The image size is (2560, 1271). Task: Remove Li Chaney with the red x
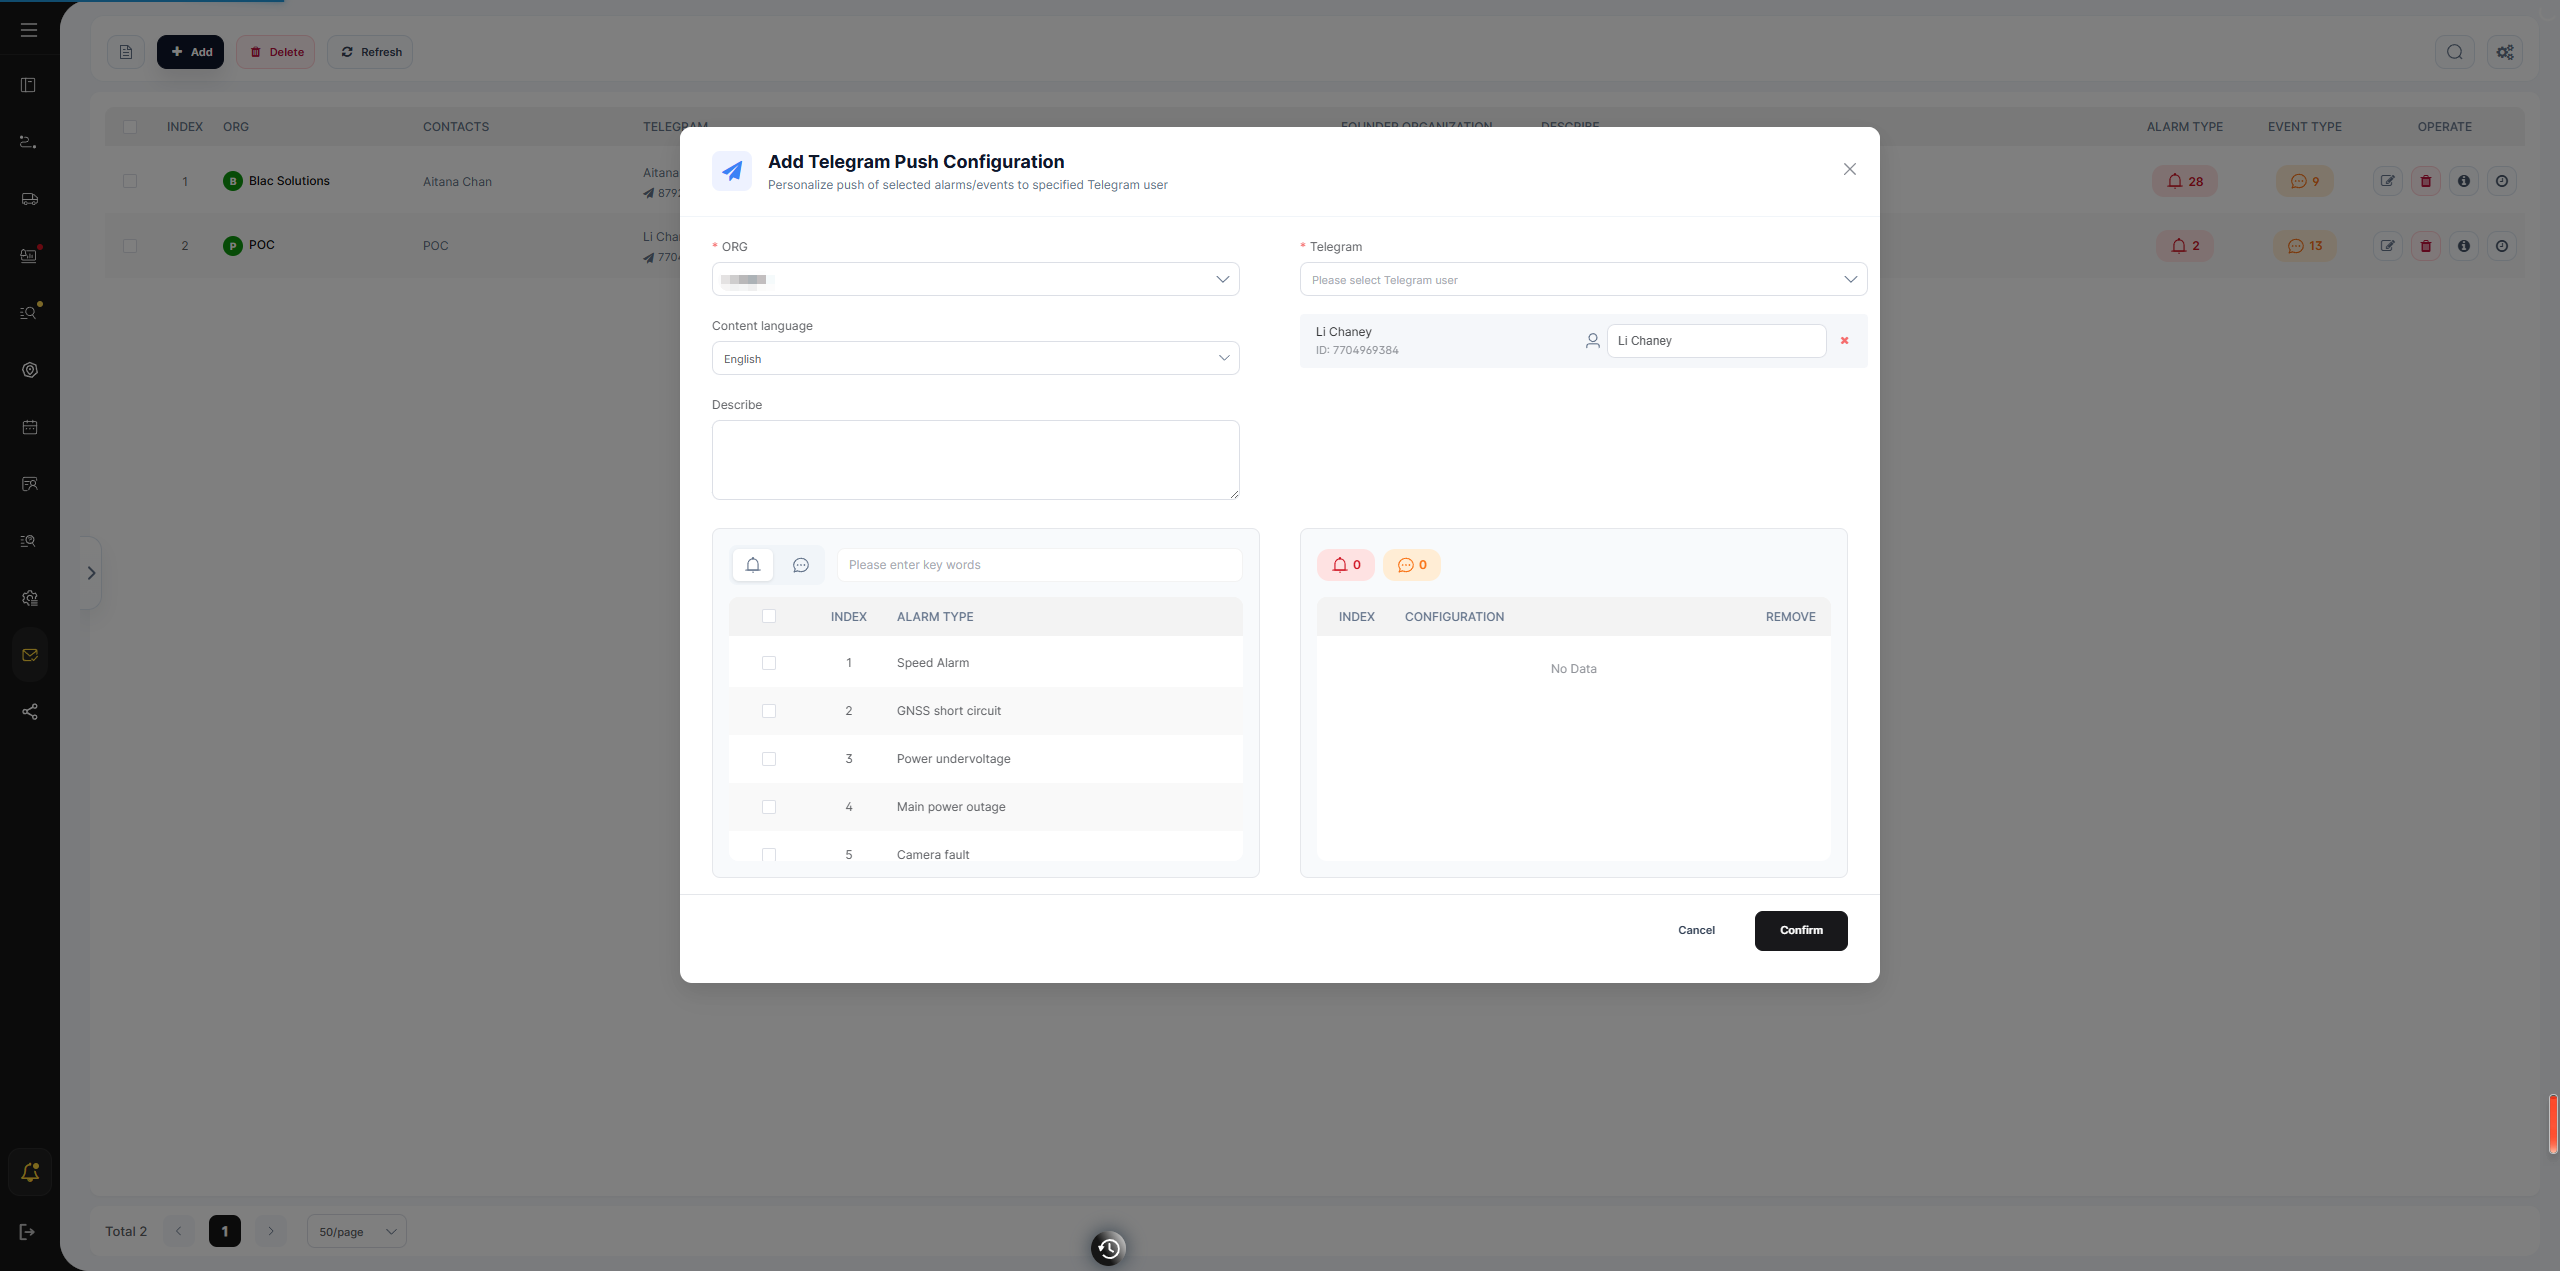(x=1844, y=341)
